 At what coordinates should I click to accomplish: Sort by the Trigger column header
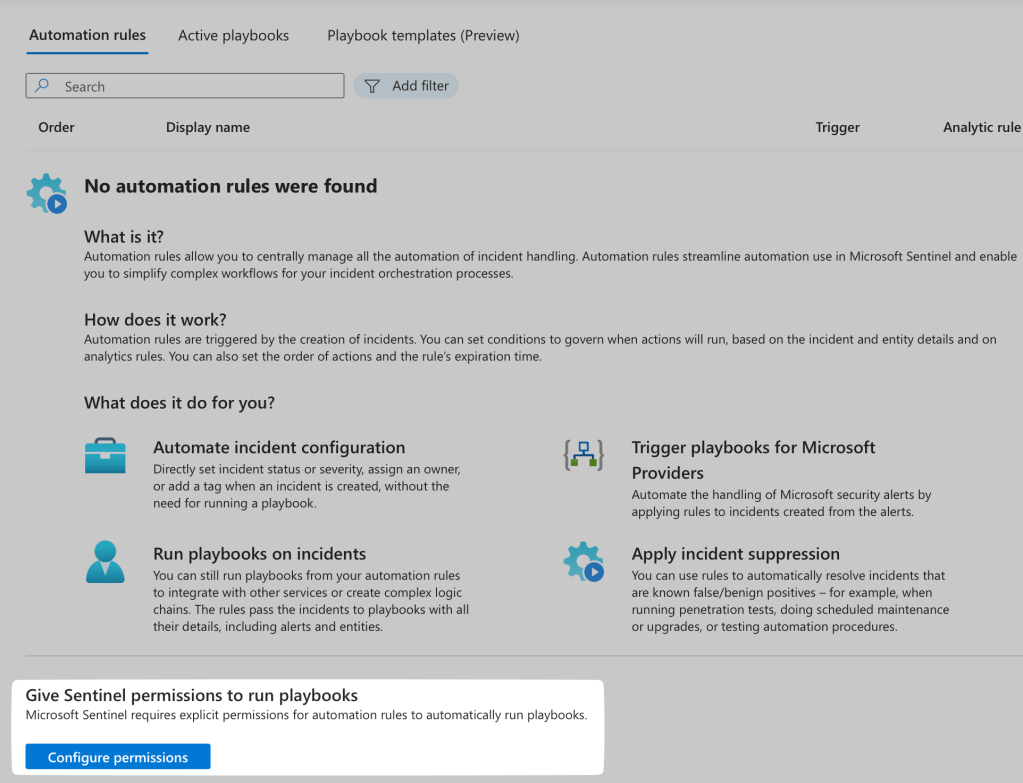837,127
